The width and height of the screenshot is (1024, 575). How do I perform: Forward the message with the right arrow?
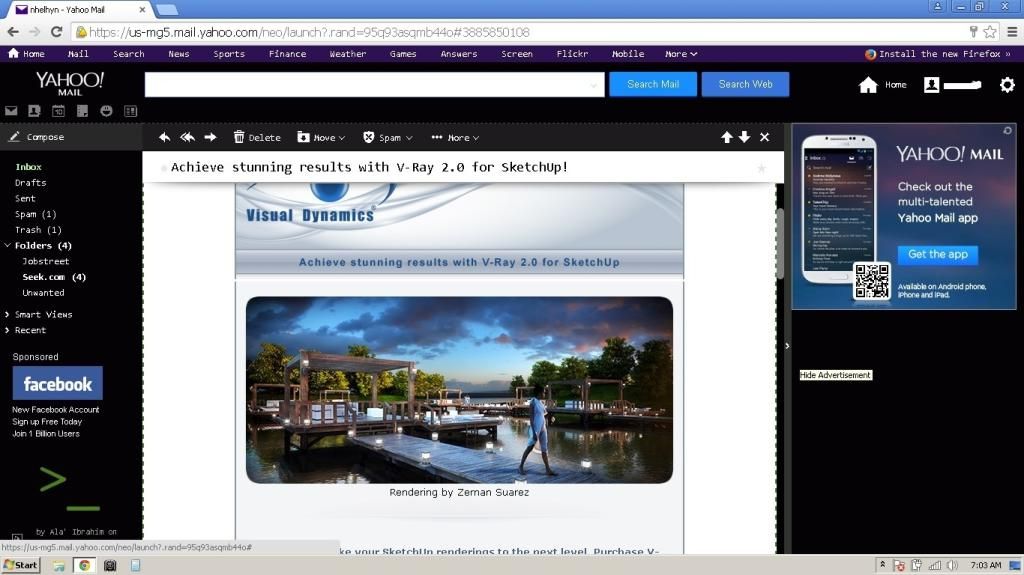pos(210,137)
